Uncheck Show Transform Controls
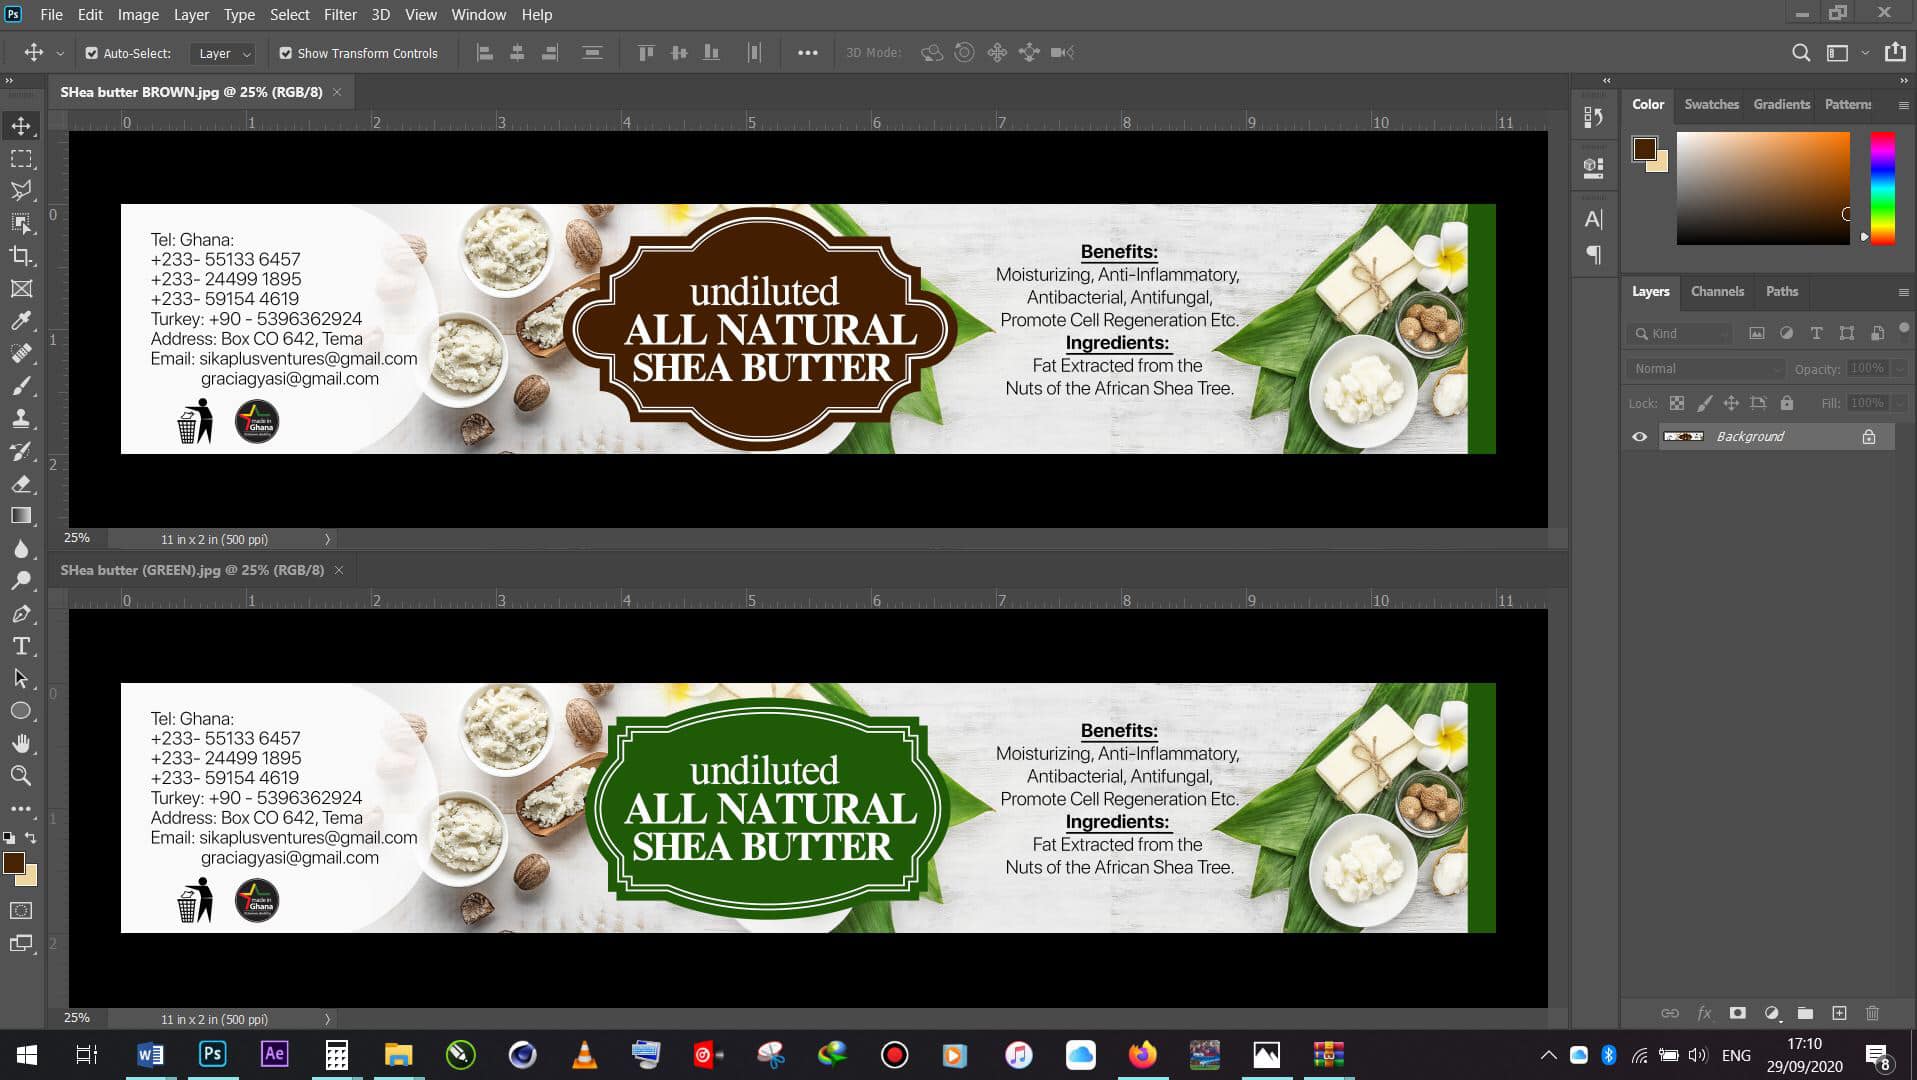 coord(285,53)
